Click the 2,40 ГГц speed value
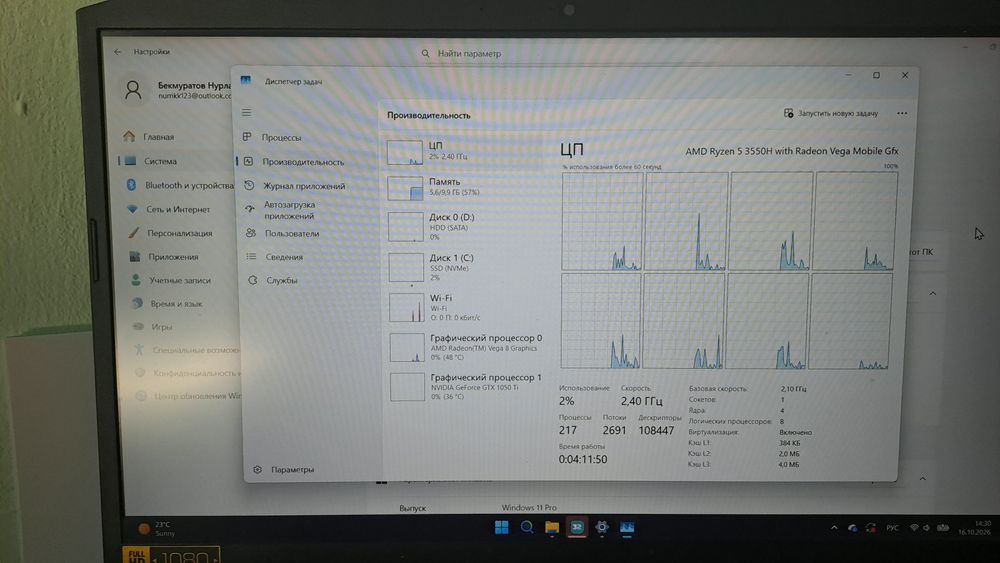This screenshot has width=1000, height=563. (x=642, y=401)
